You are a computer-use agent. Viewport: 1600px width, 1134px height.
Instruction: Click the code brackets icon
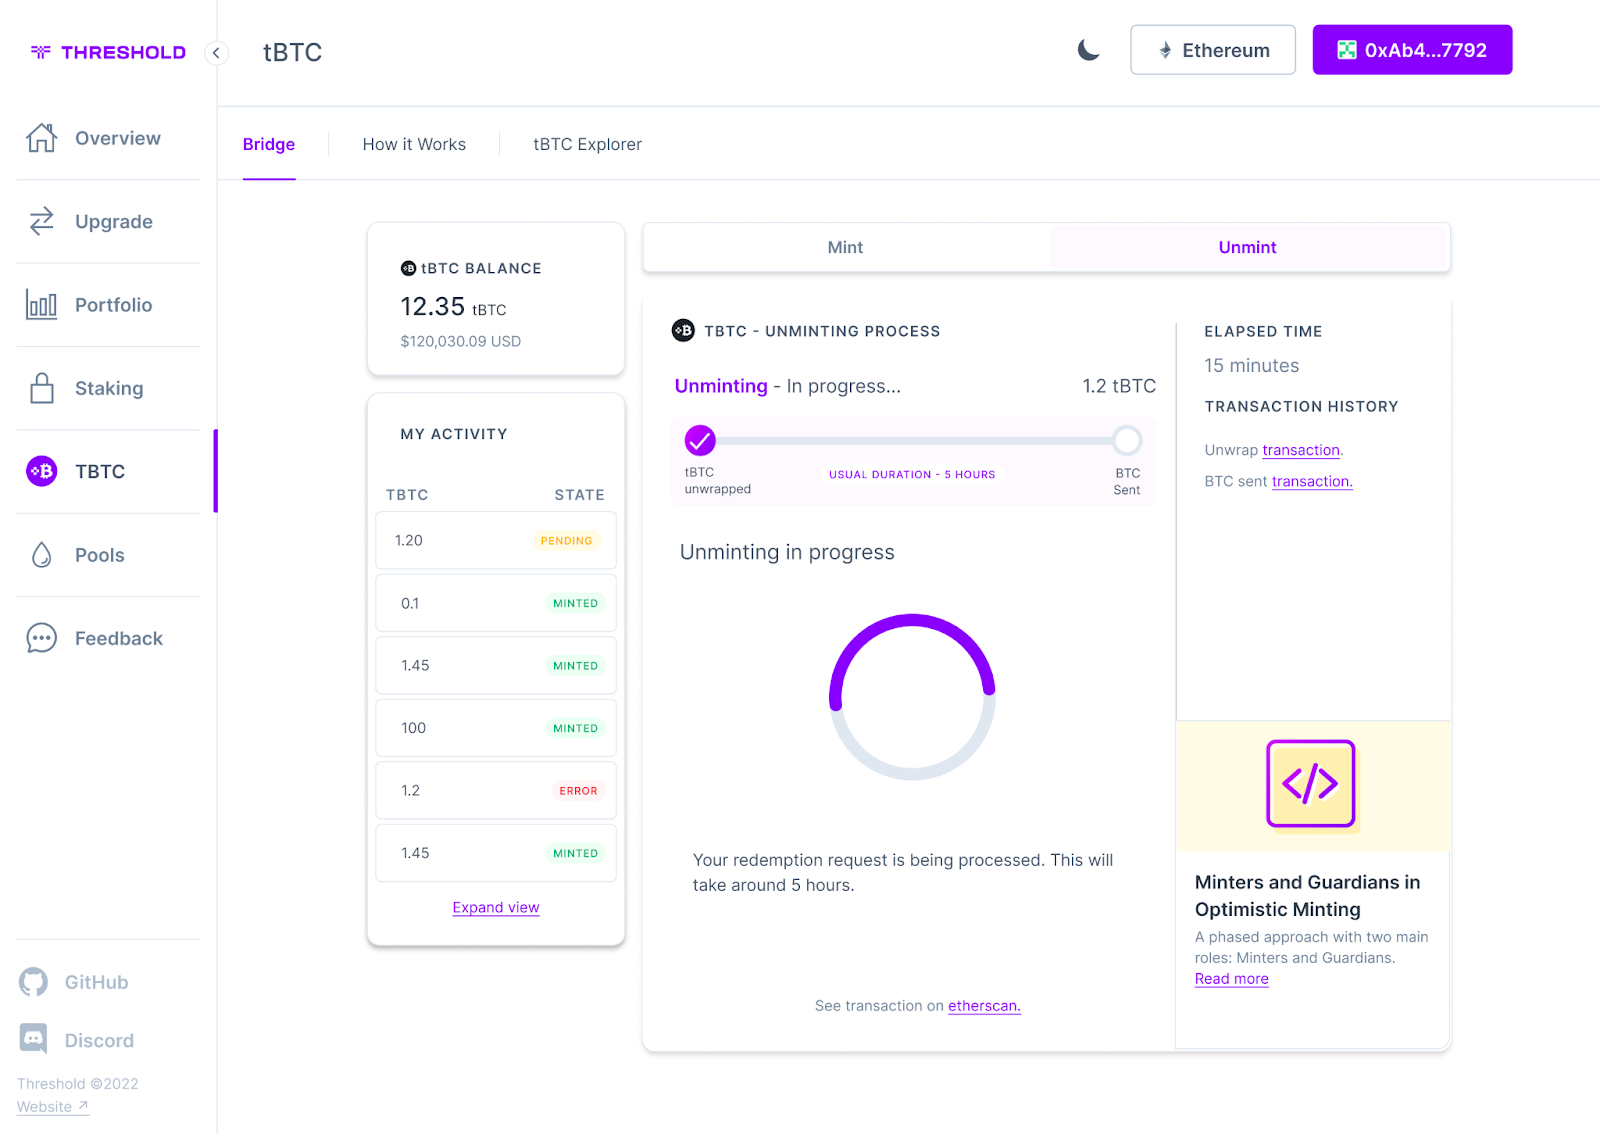1311,784
